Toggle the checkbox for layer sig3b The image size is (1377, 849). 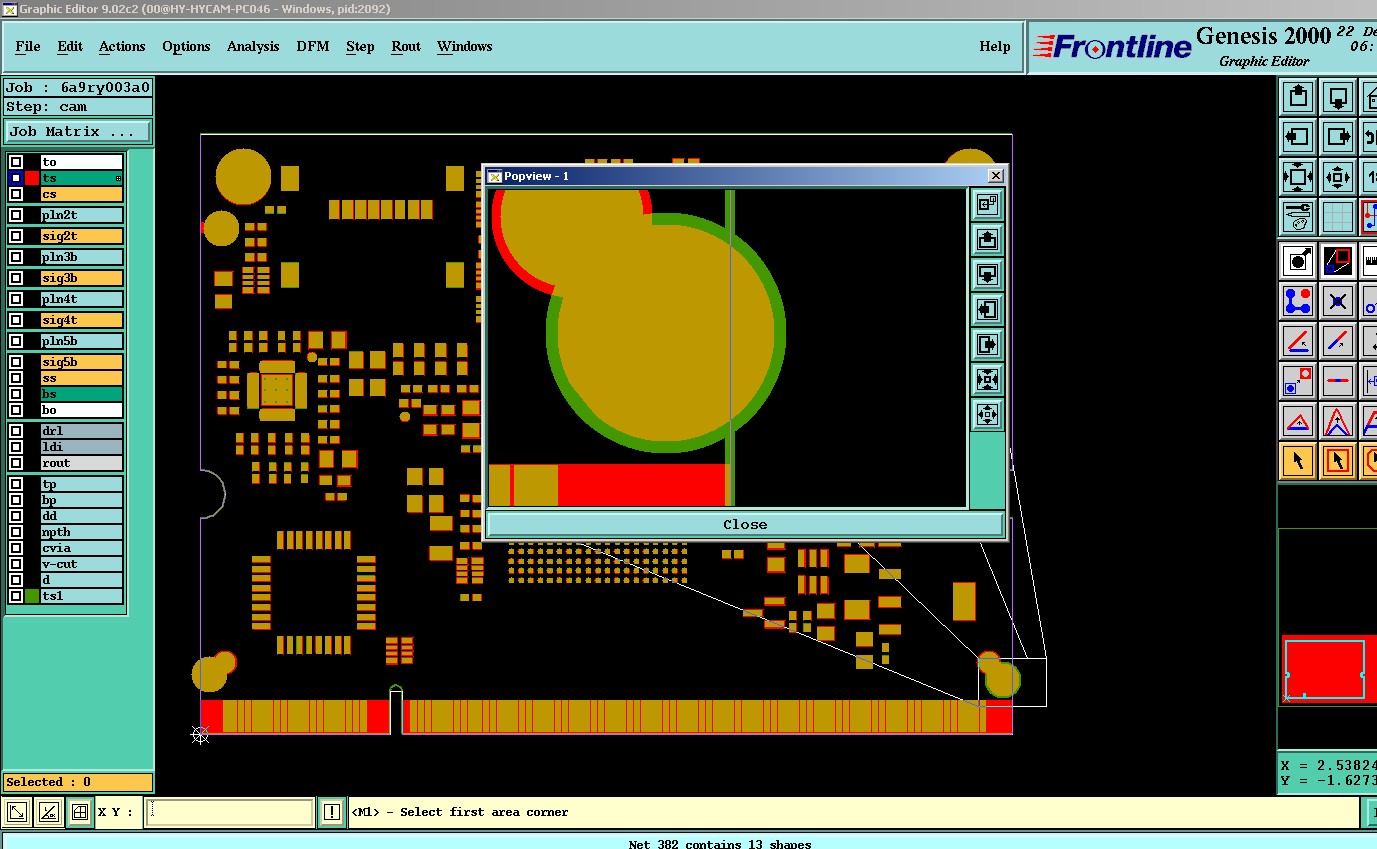pyautogui.click(x=16, y=278)
